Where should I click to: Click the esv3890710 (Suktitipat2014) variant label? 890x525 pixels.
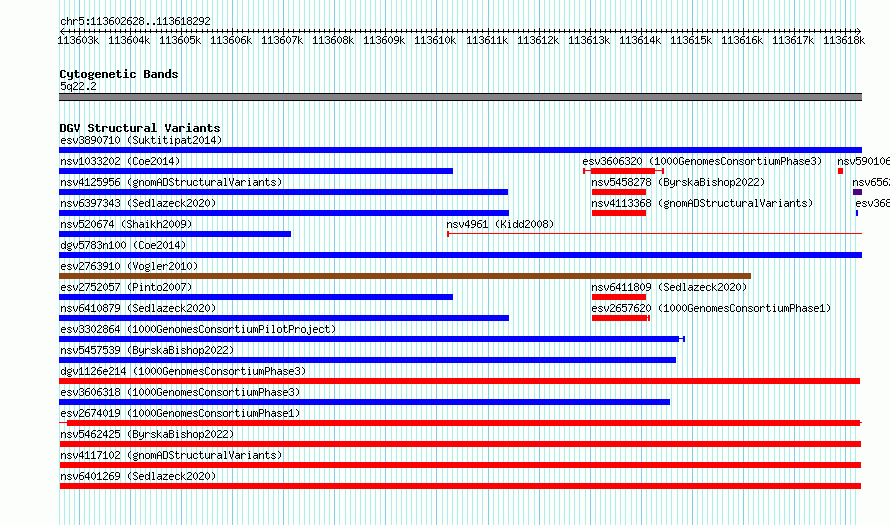pyautogui.click(x=141, y=140)
